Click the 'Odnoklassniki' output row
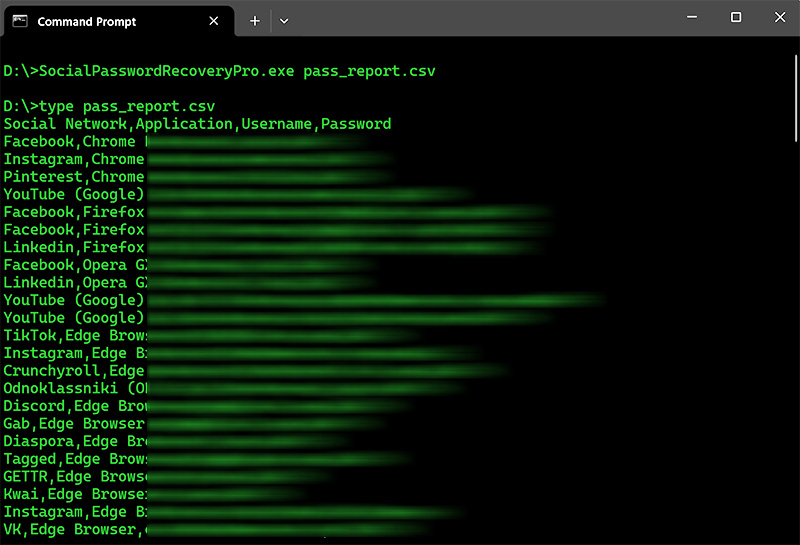 click(x=235, y=388)
